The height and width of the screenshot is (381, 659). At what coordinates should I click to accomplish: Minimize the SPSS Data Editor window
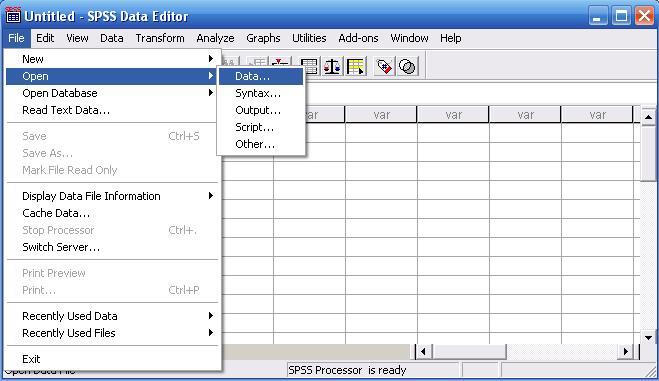pos(598,16)
